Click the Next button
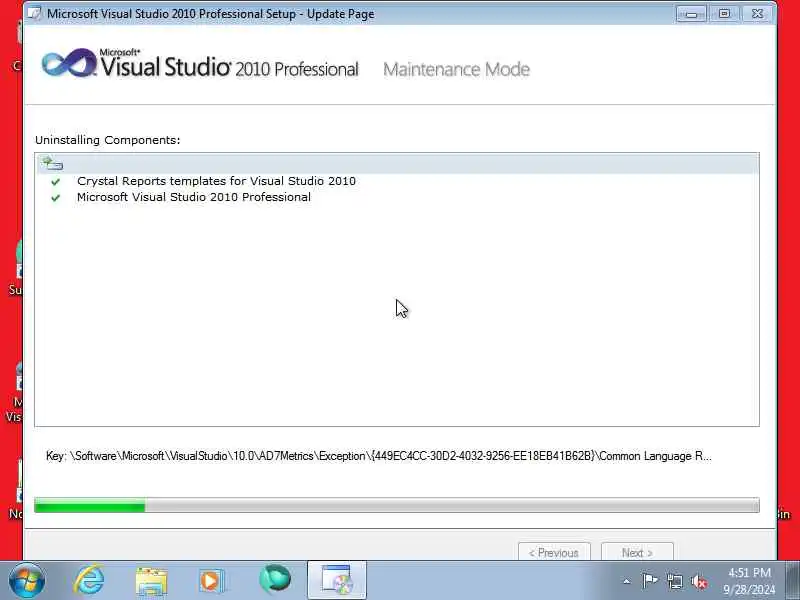 click(637, 552)
